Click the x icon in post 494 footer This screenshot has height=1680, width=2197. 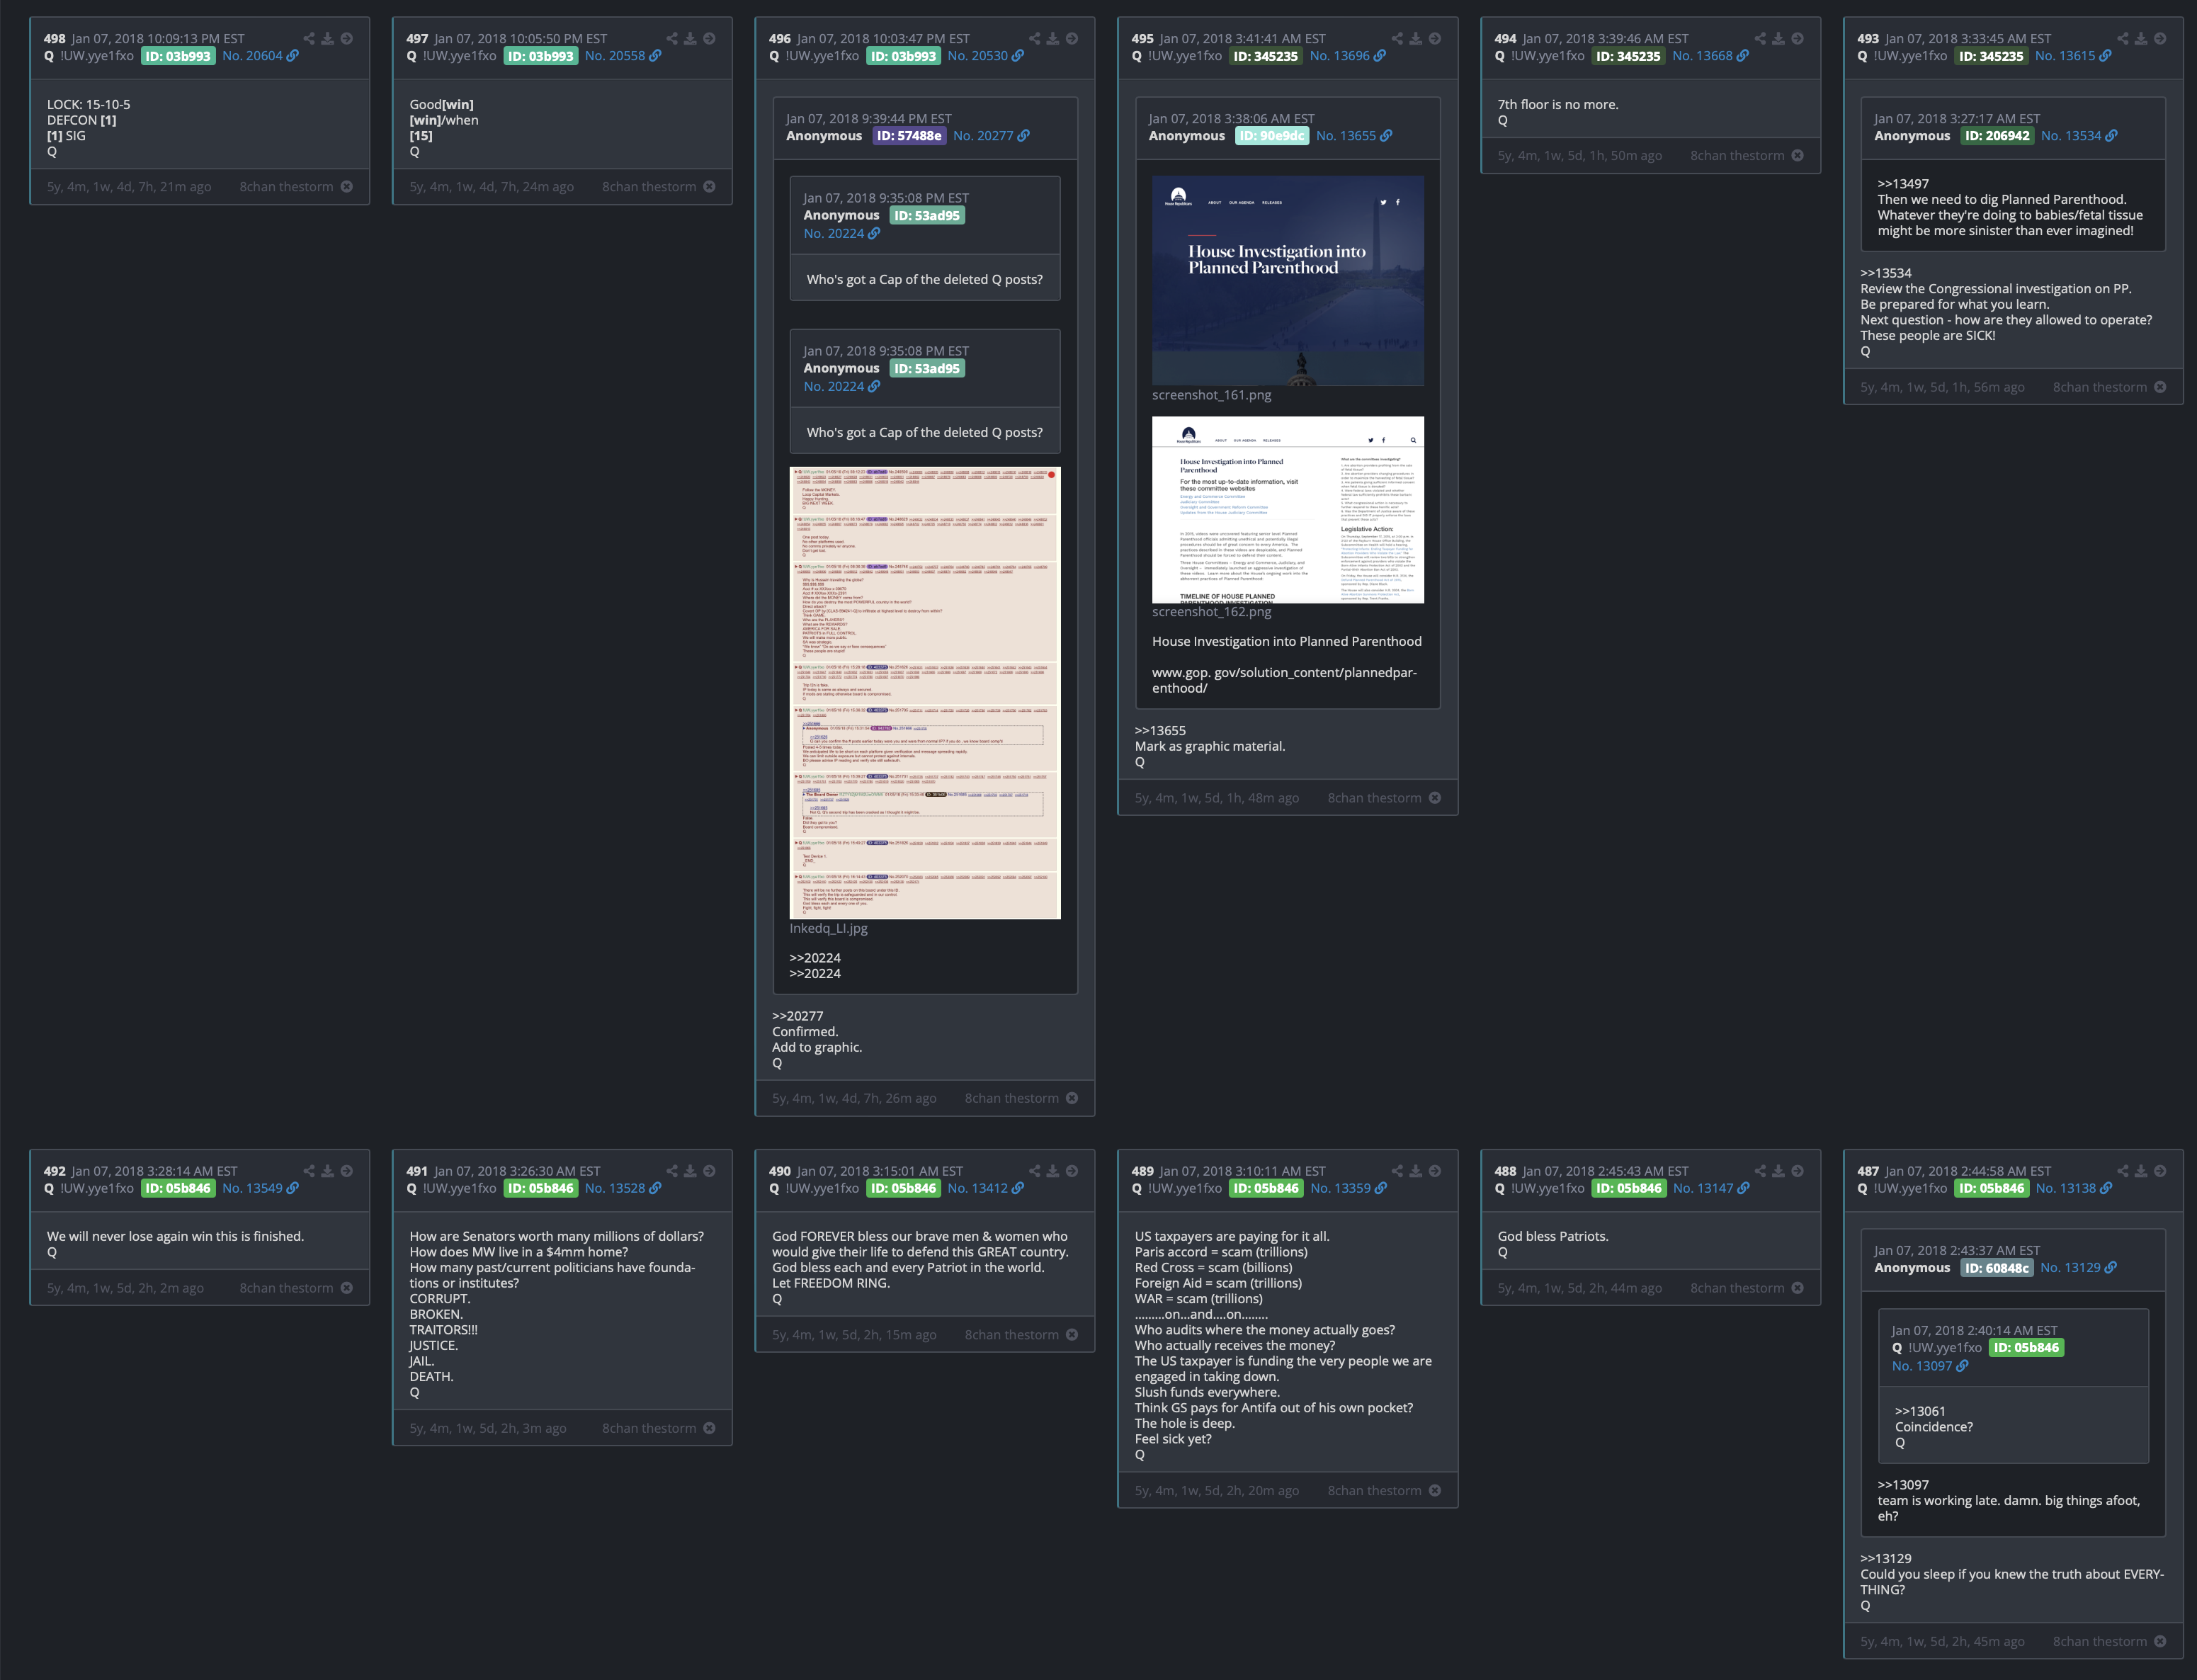[1797, 156]
